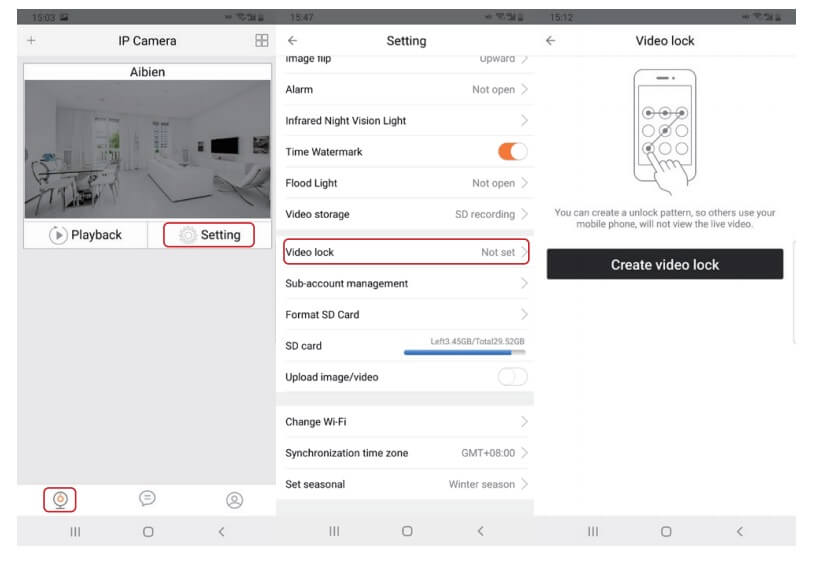Disable the Time Watermark switch
The height and width of the screenshot is (567, 816).
512,152
